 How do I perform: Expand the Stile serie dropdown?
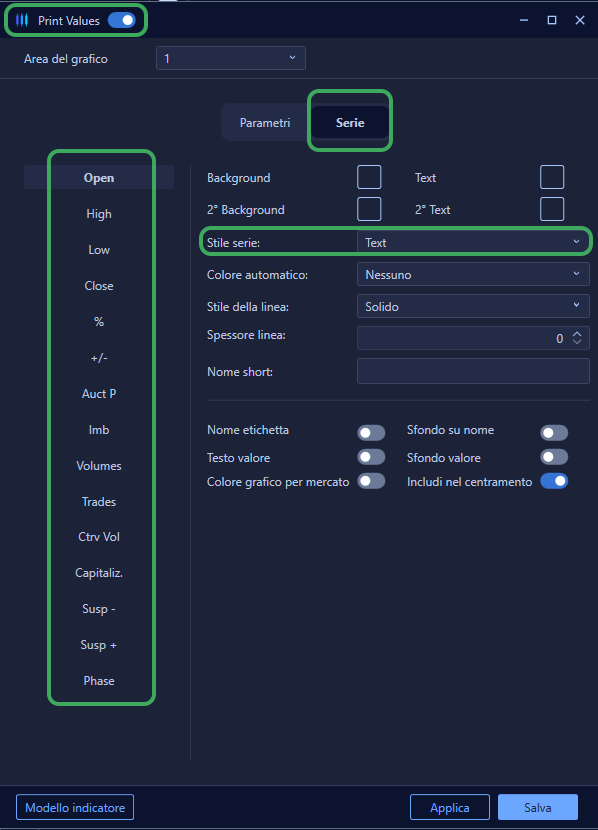tap(473, 242)
